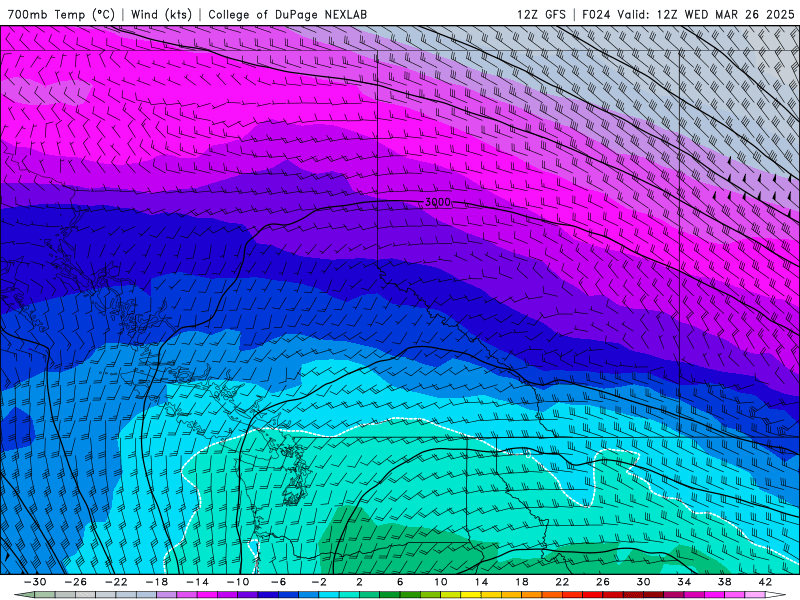
Task: Click the right arrow end of color bar
Action: [x=777, y=595]
